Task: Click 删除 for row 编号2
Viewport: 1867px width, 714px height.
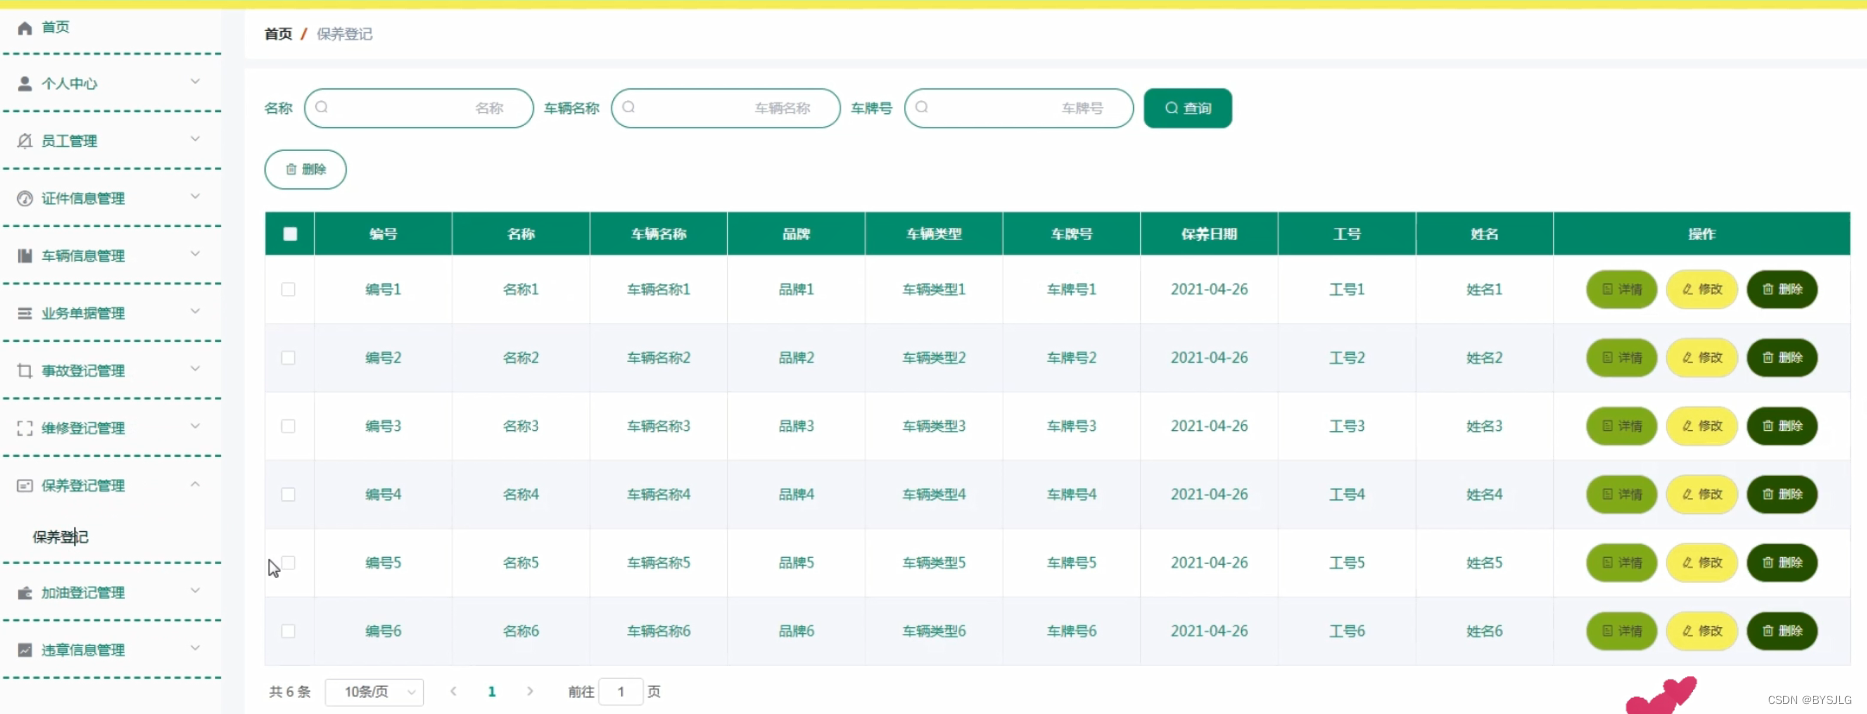Action: (x=1782, y=357)
